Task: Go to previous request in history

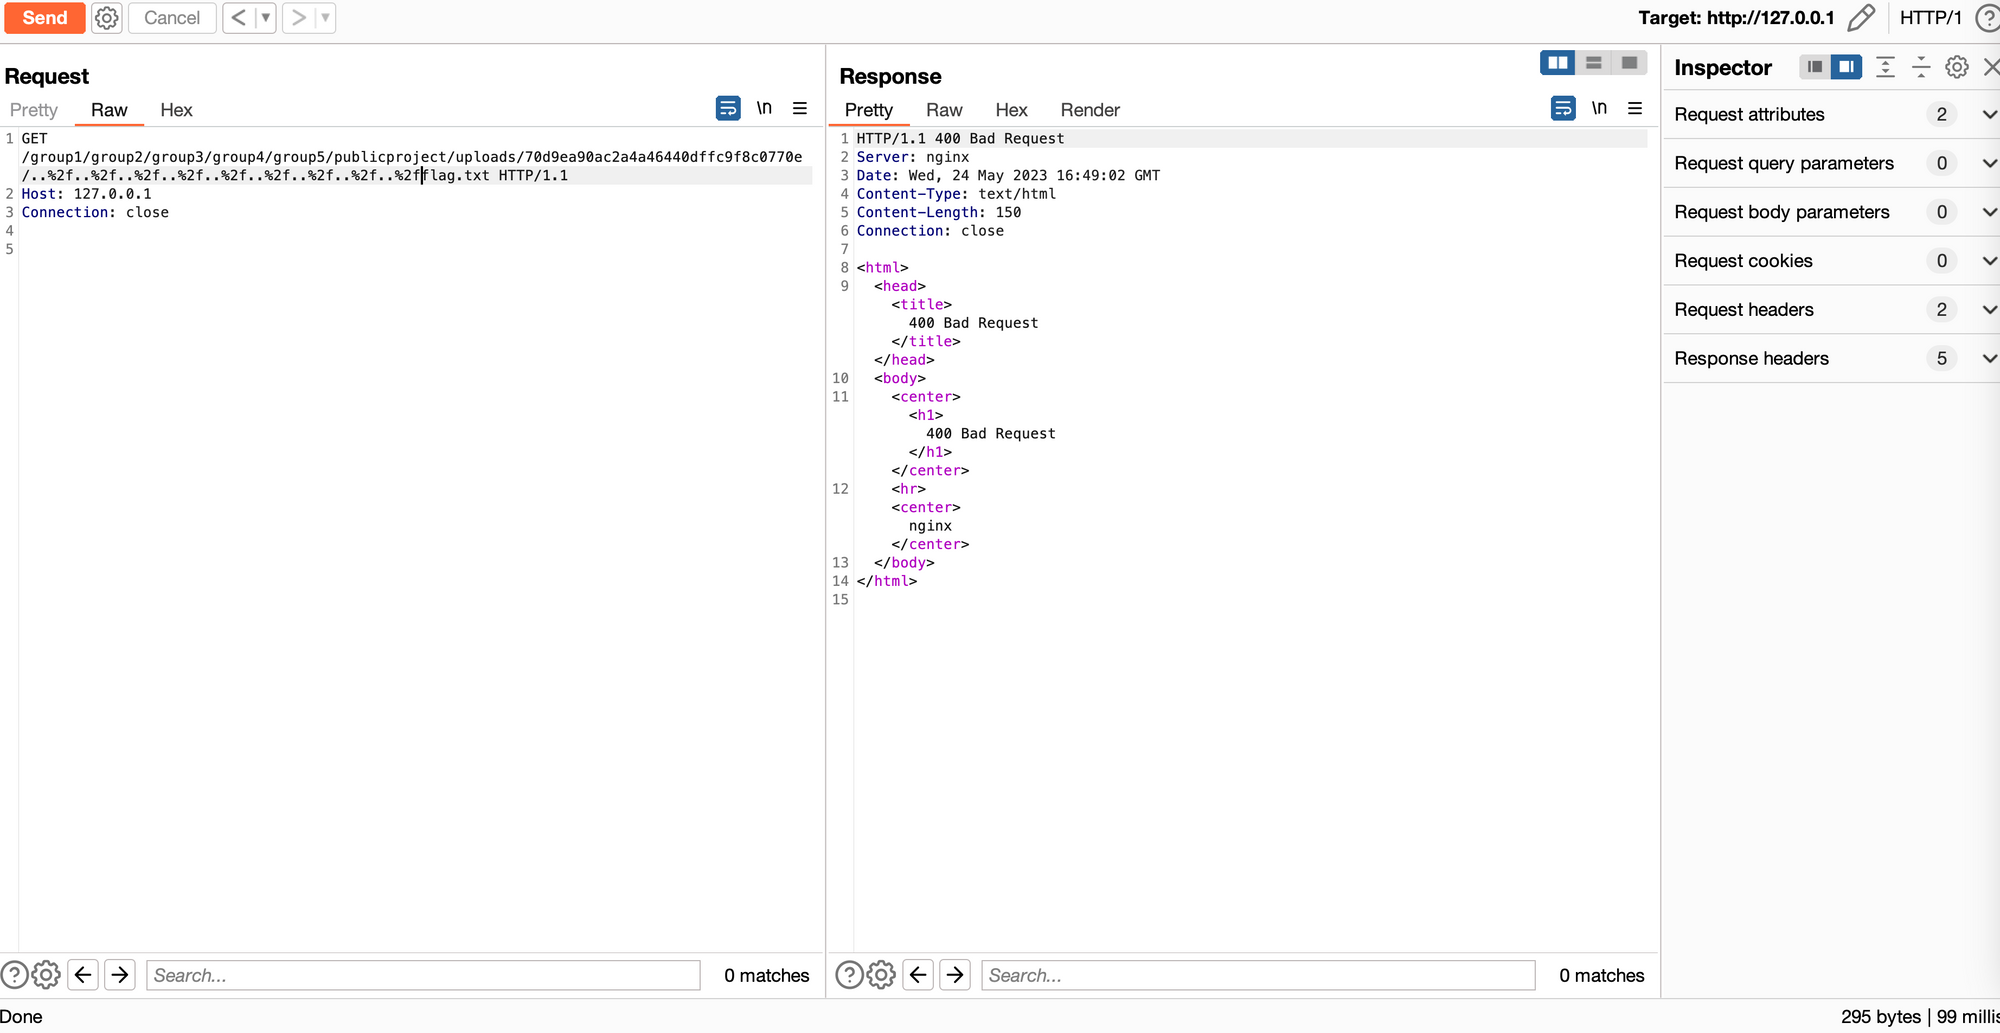Action: coord(238,18)
